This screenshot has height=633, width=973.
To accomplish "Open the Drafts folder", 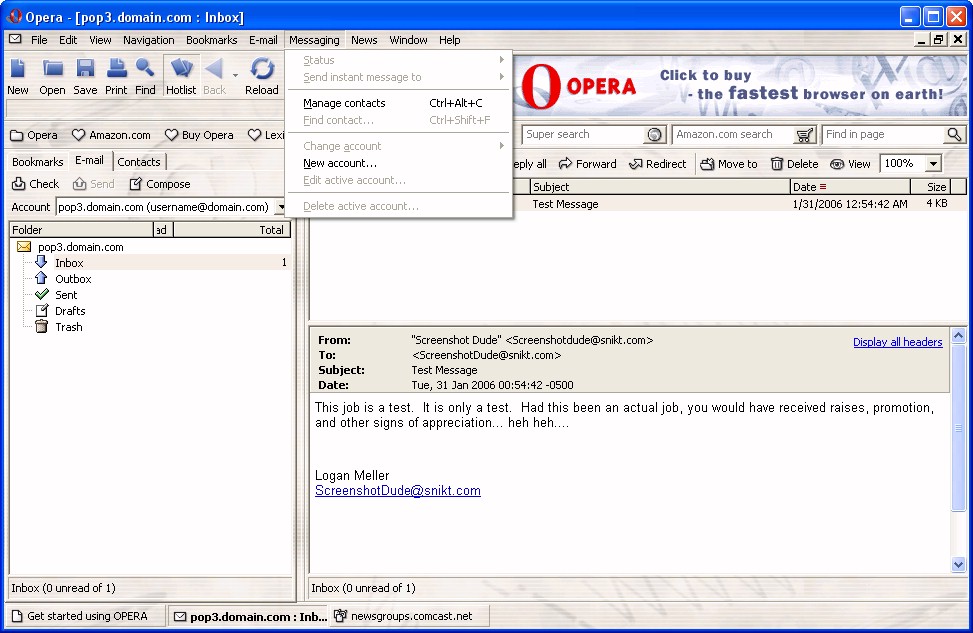I will click(70, 311).
